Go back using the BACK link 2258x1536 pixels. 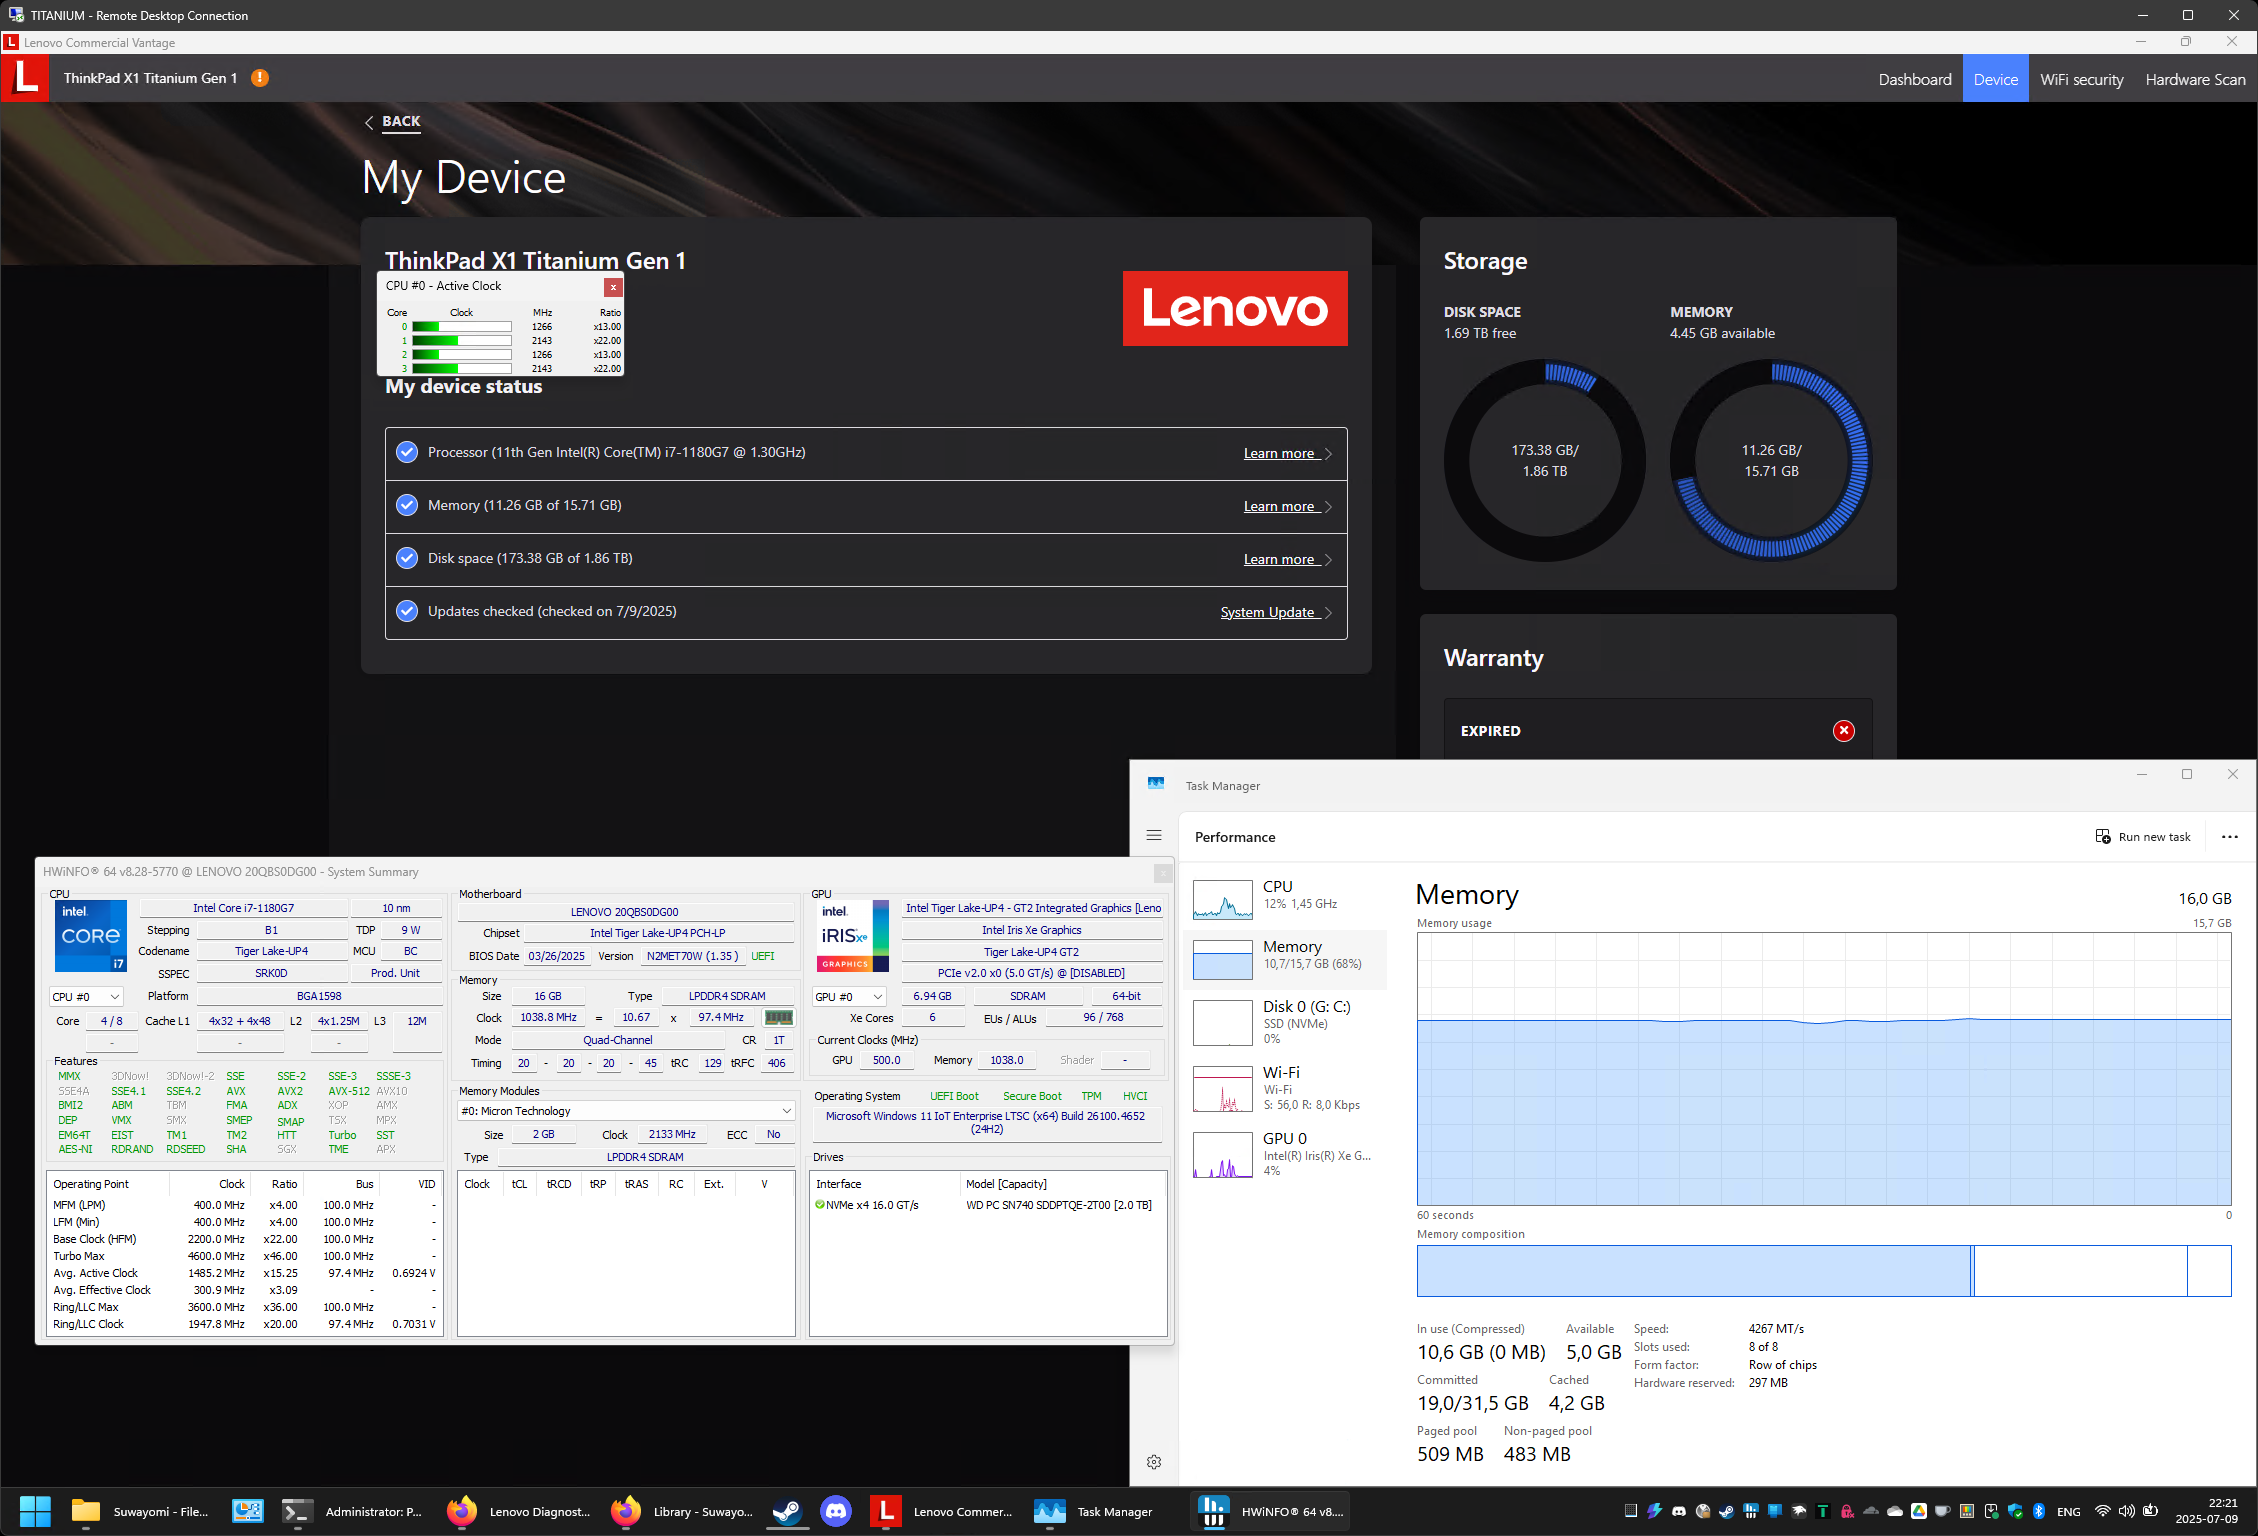click(393, 122)
